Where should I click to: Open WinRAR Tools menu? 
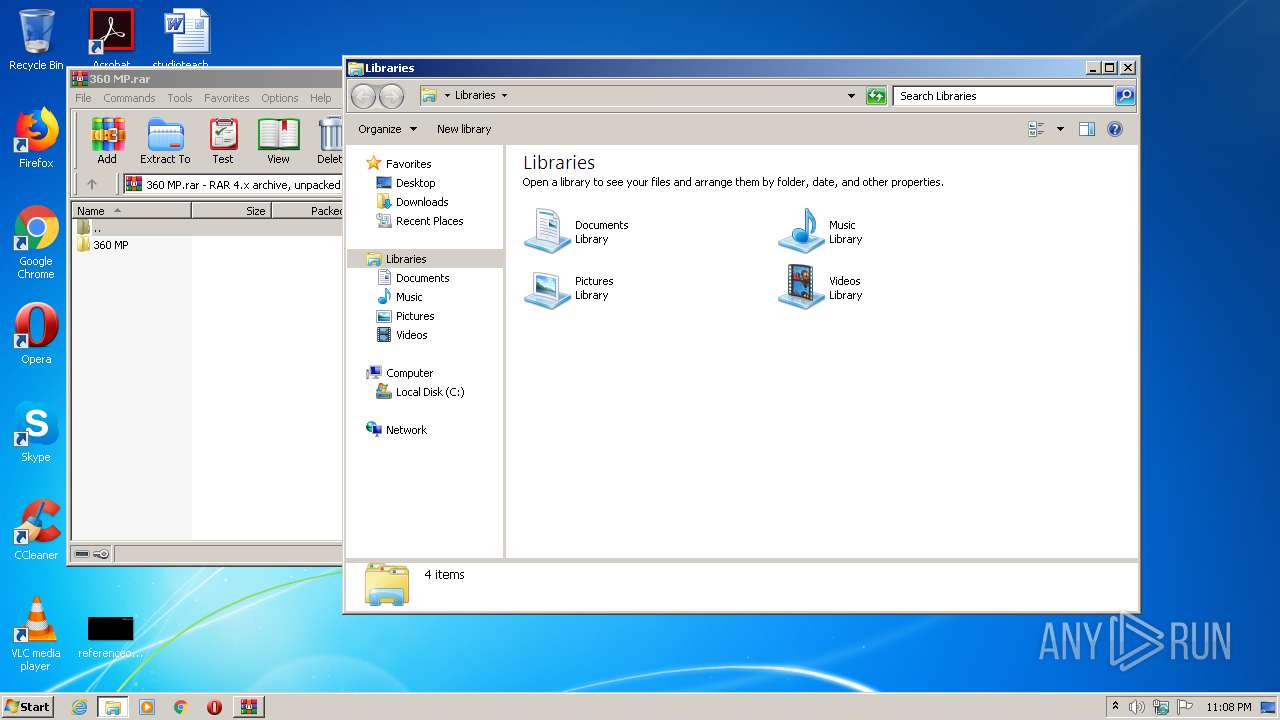pos(180,98)
